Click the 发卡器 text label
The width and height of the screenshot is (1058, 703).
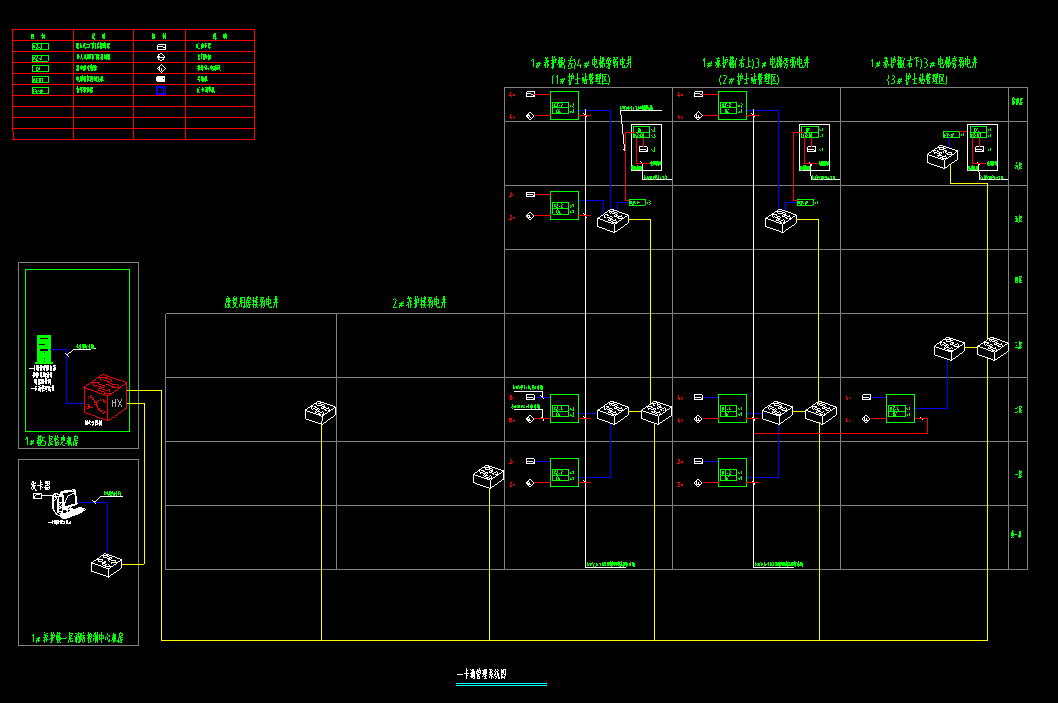(40, 485)
